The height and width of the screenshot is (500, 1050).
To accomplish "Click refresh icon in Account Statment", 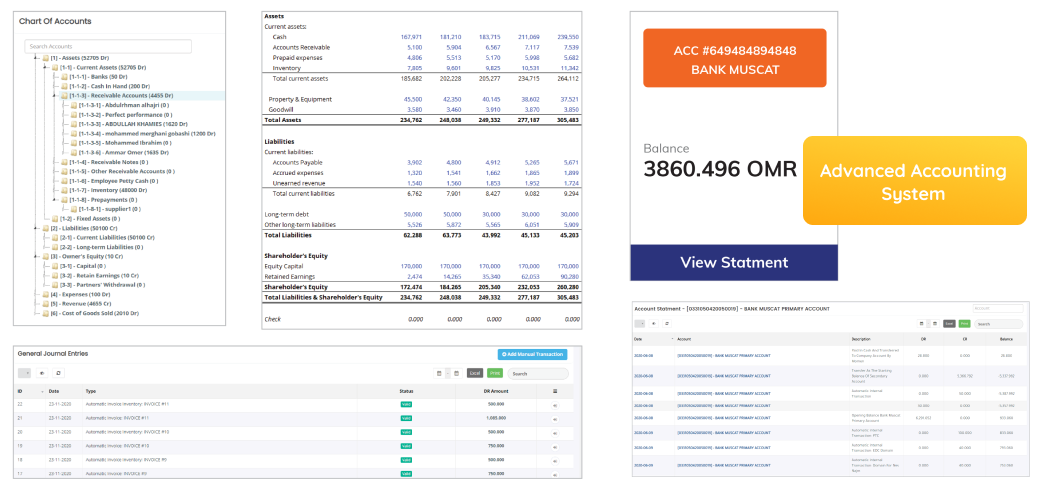I will pyautogui.click(x=667, y=323).
